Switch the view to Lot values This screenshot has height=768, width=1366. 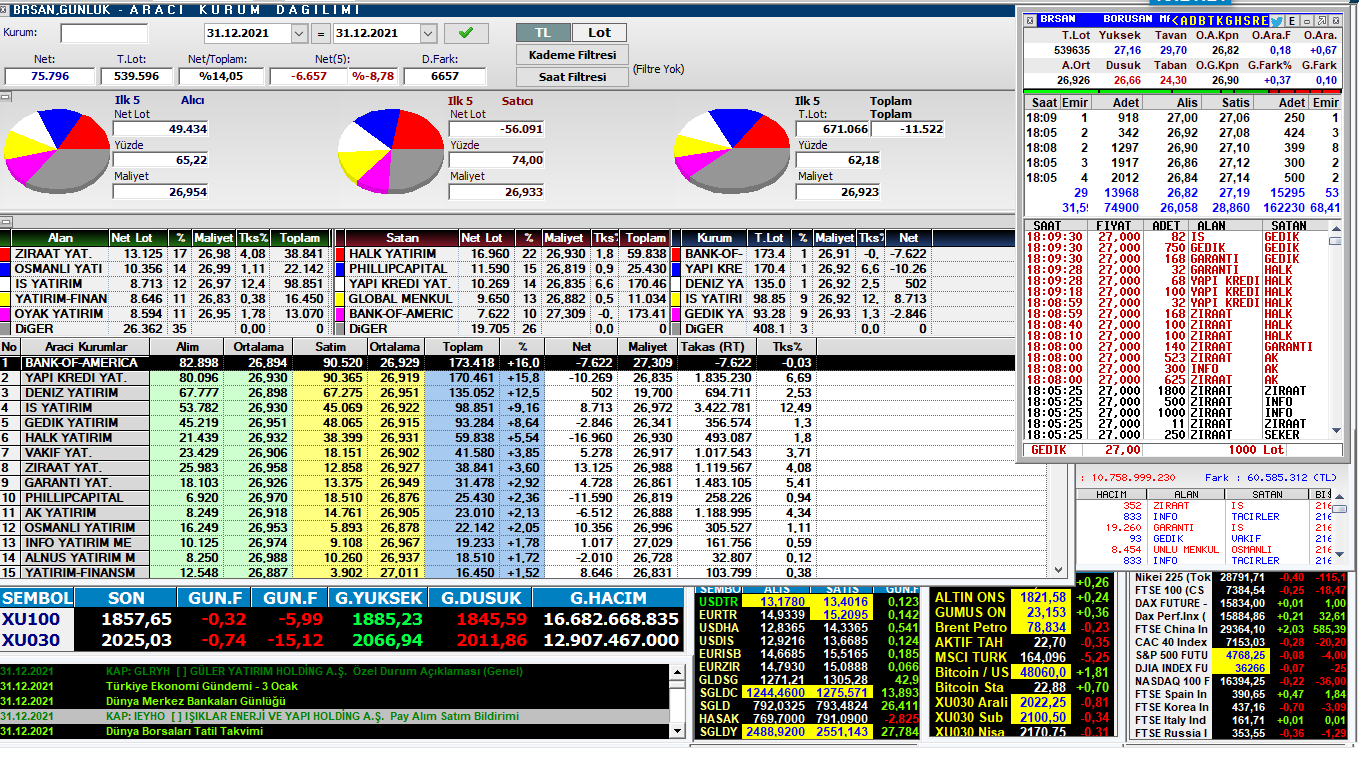pos(600,33)
